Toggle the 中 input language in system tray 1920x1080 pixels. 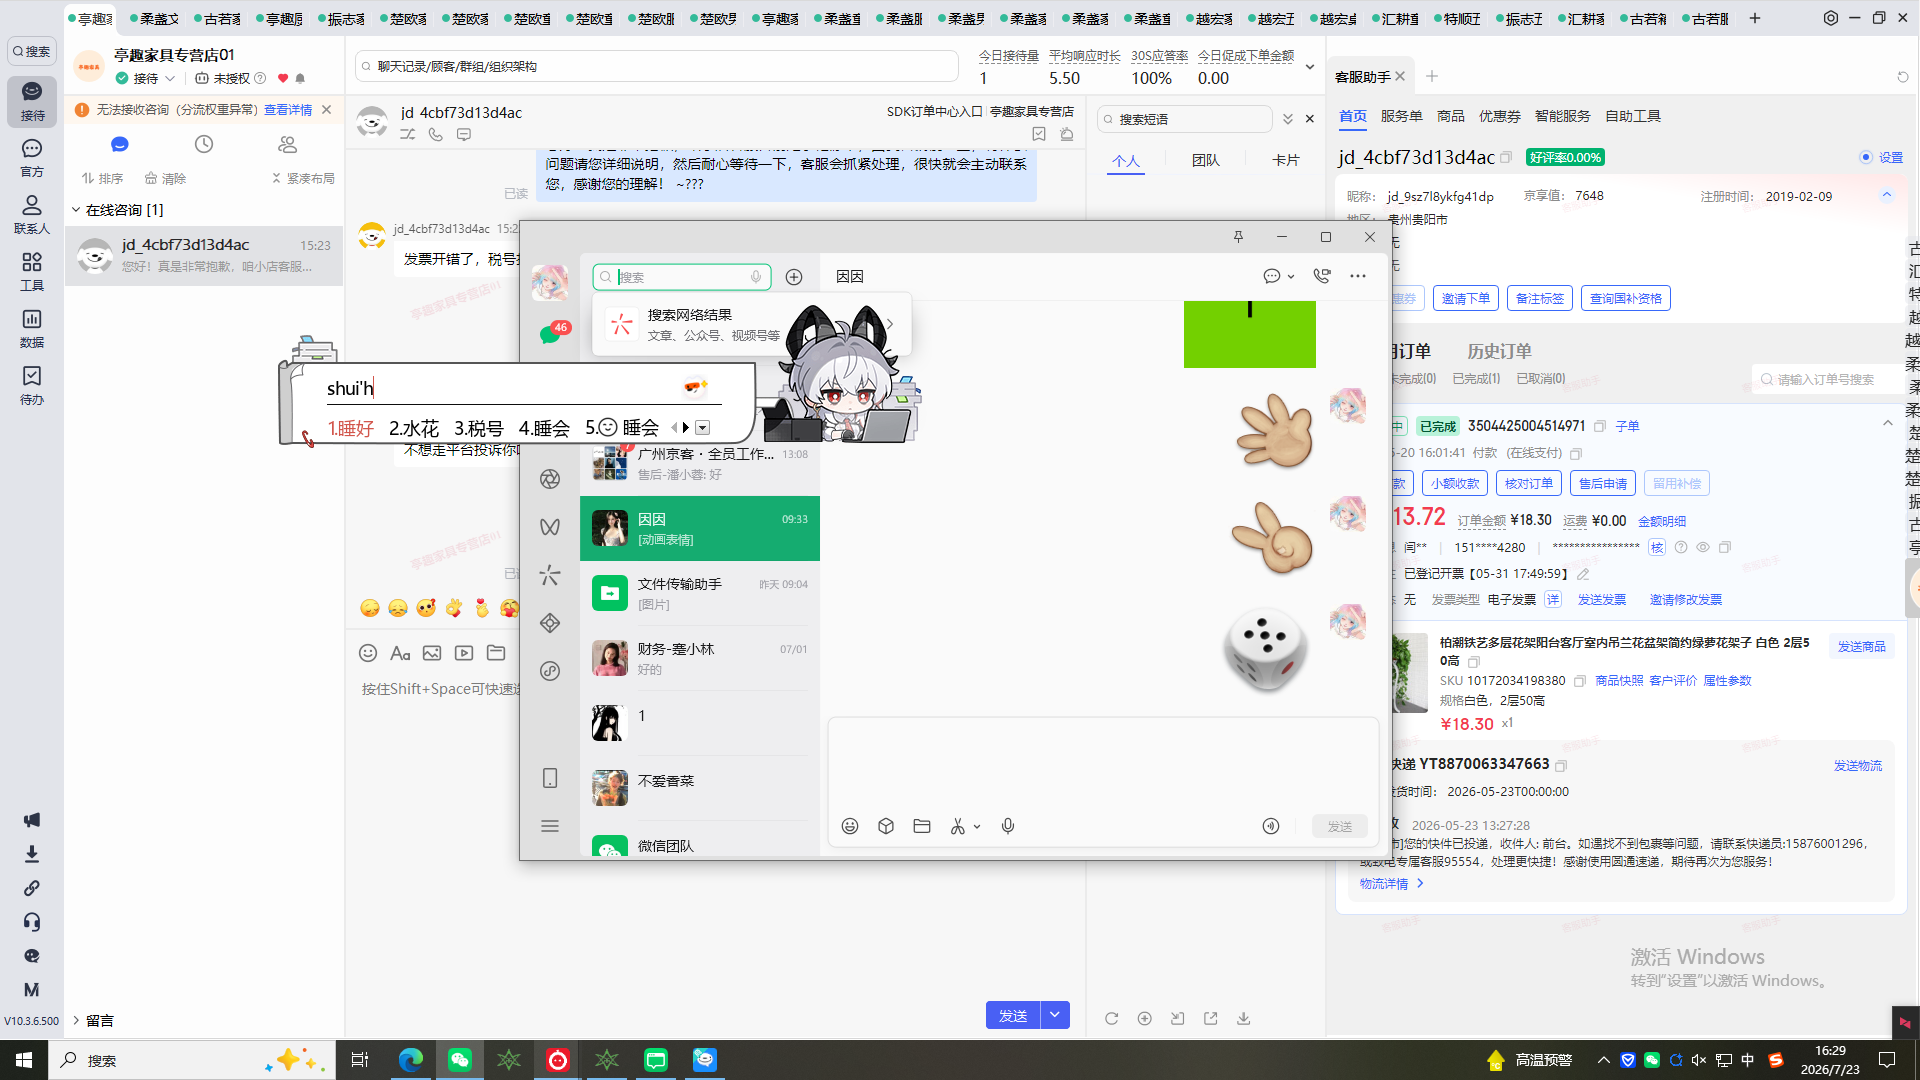click(x=1748, y=1060)
